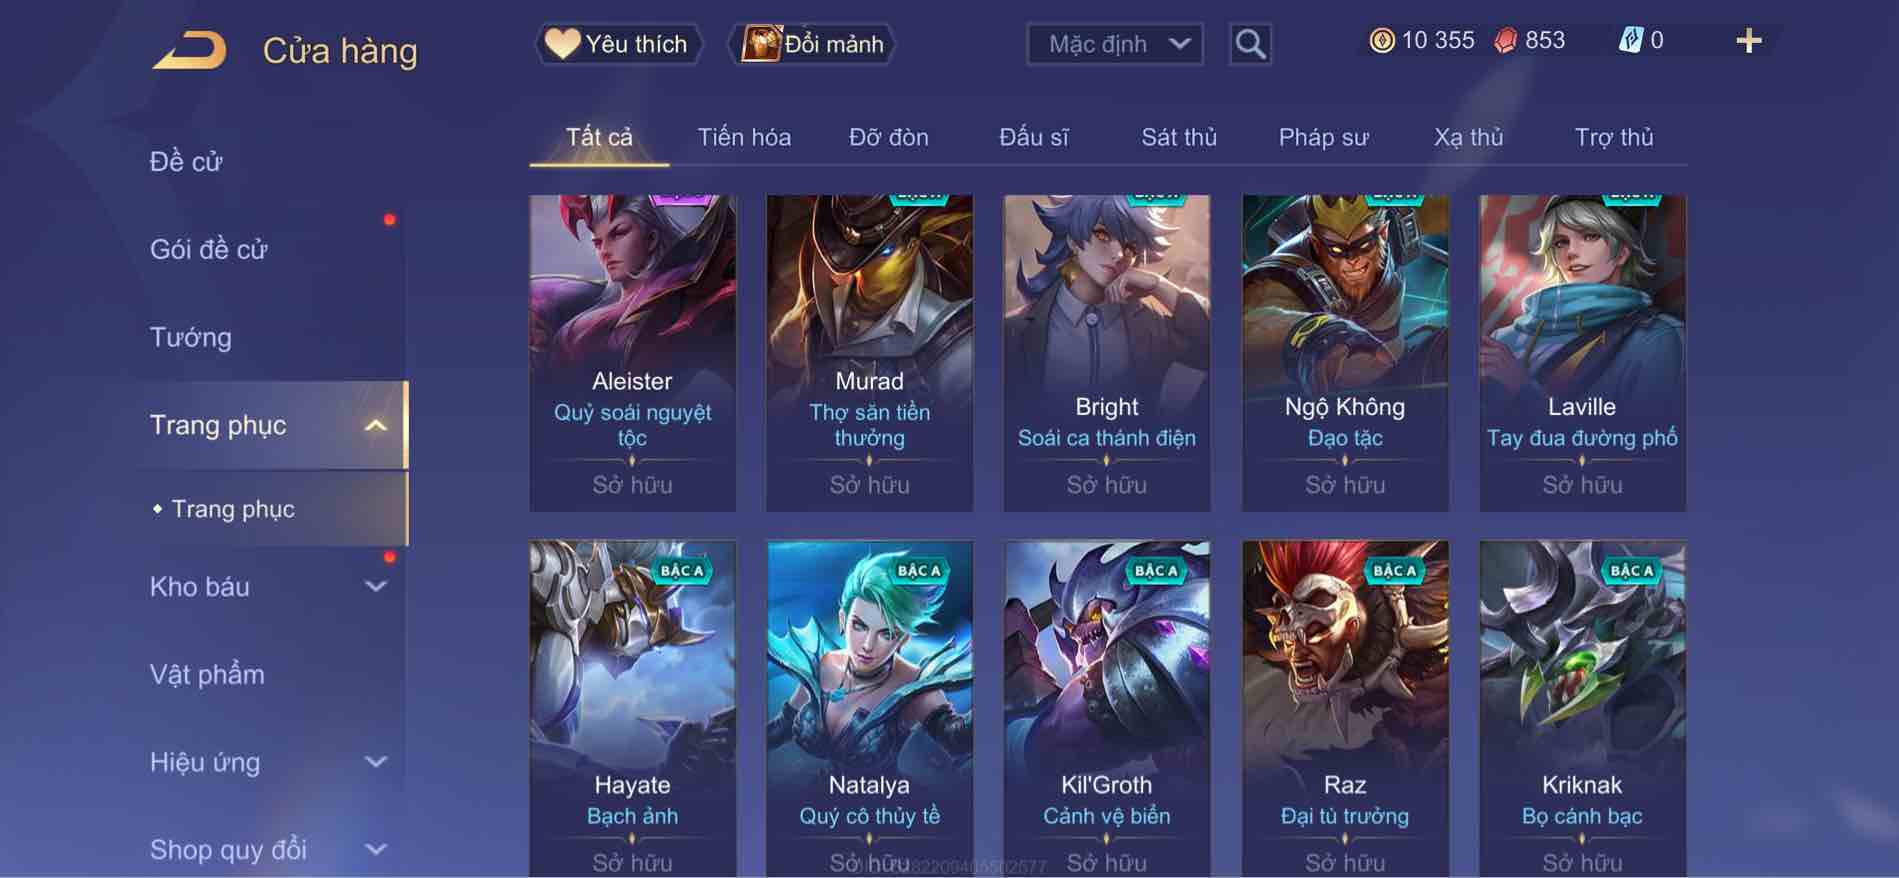The height and width of the screenshot is (878, 1899).
Task: Select the Tiến hóa filter tab
Action: point(744,137)
